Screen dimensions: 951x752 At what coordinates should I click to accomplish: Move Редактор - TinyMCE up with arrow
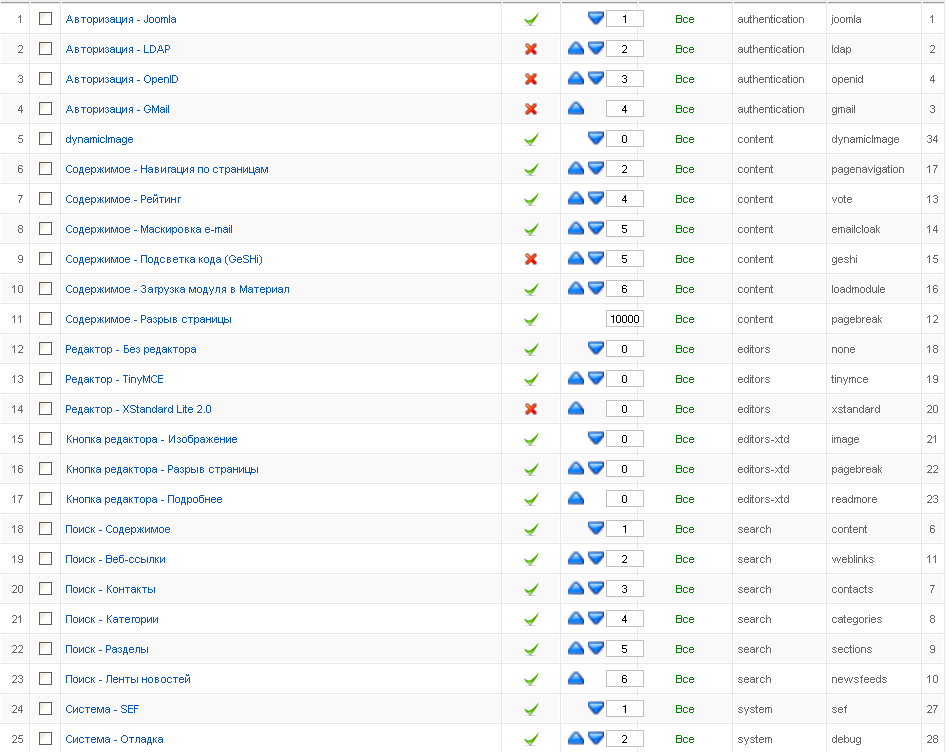click(576, 378)
